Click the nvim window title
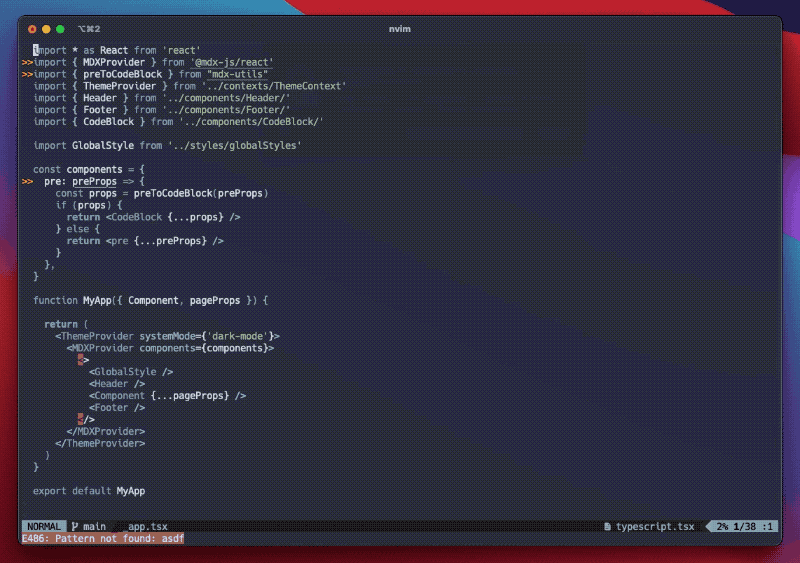 click(x=399, y=29)
